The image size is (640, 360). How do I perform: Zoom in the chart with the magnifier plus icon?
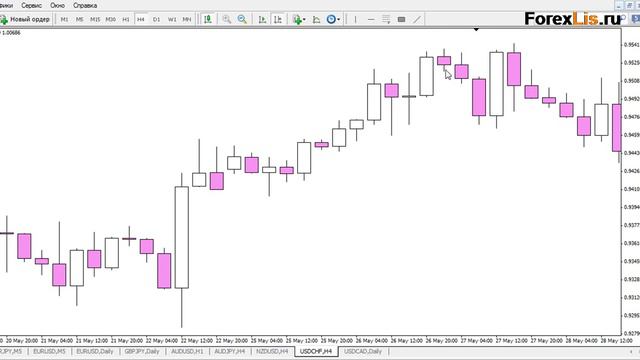227,19
